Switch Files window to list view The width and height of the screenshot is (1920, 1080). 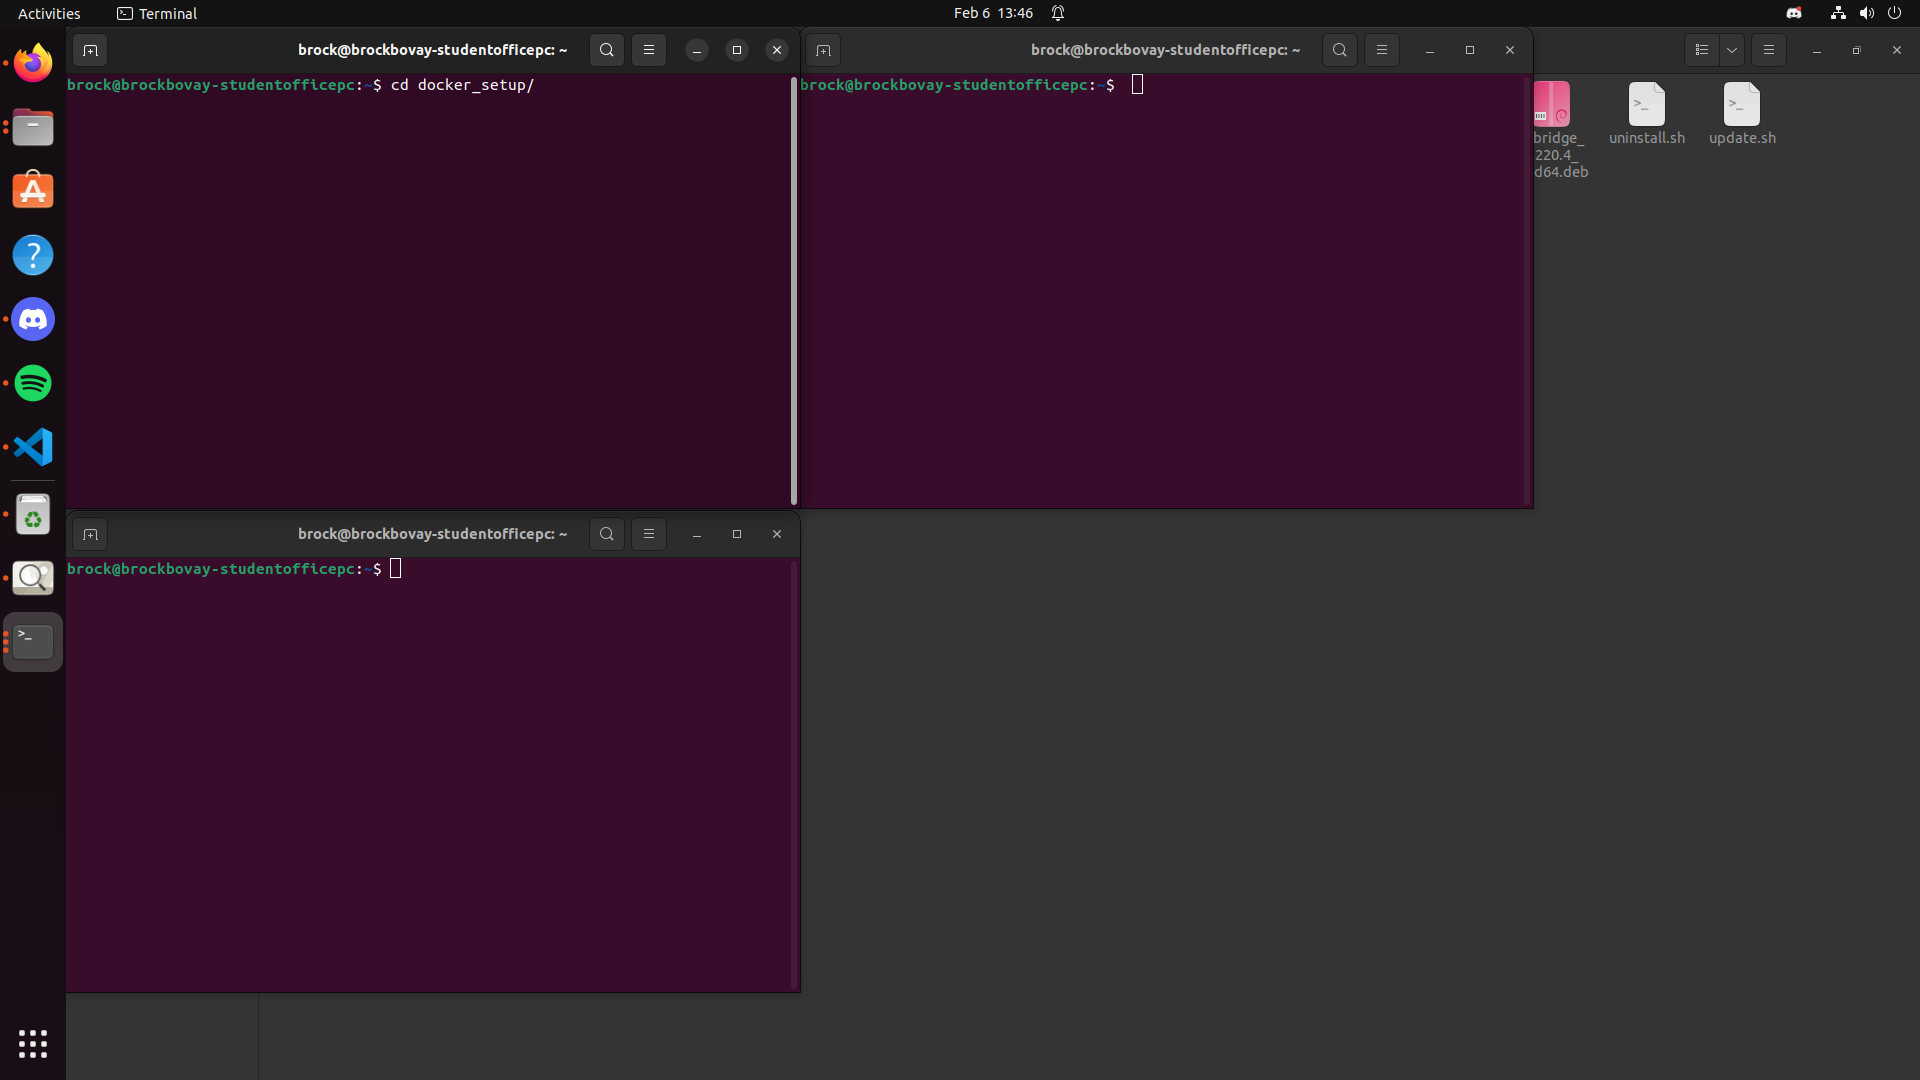1702,50
